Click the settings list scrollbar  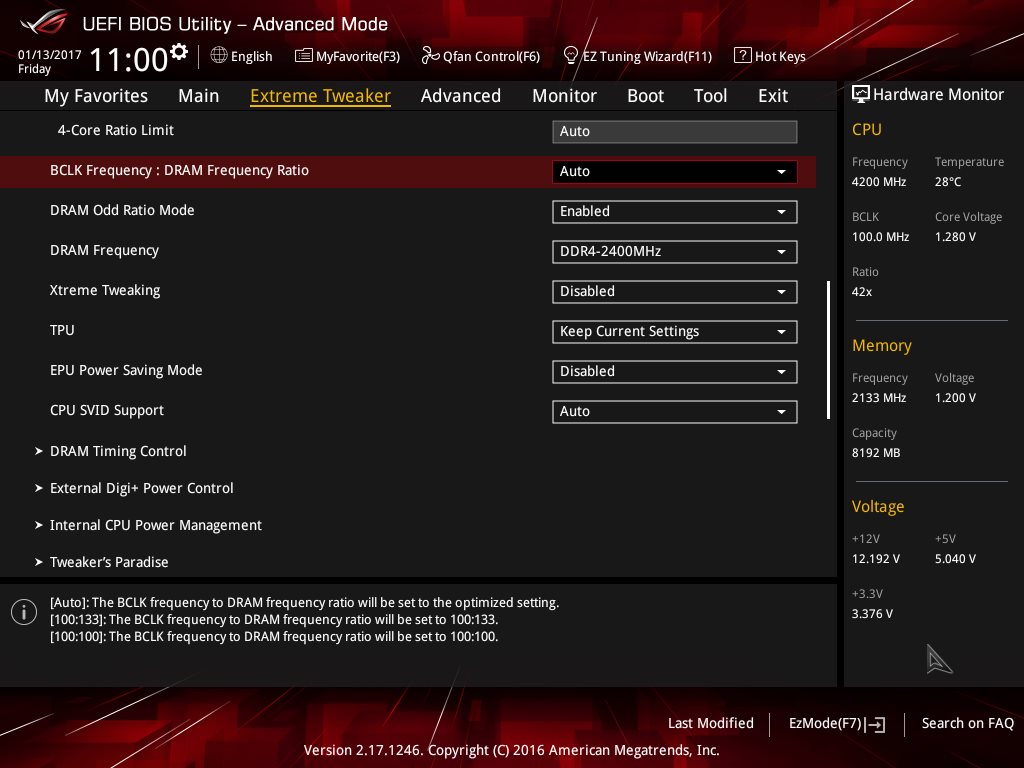pyautogui.click(x=828, y=350)
